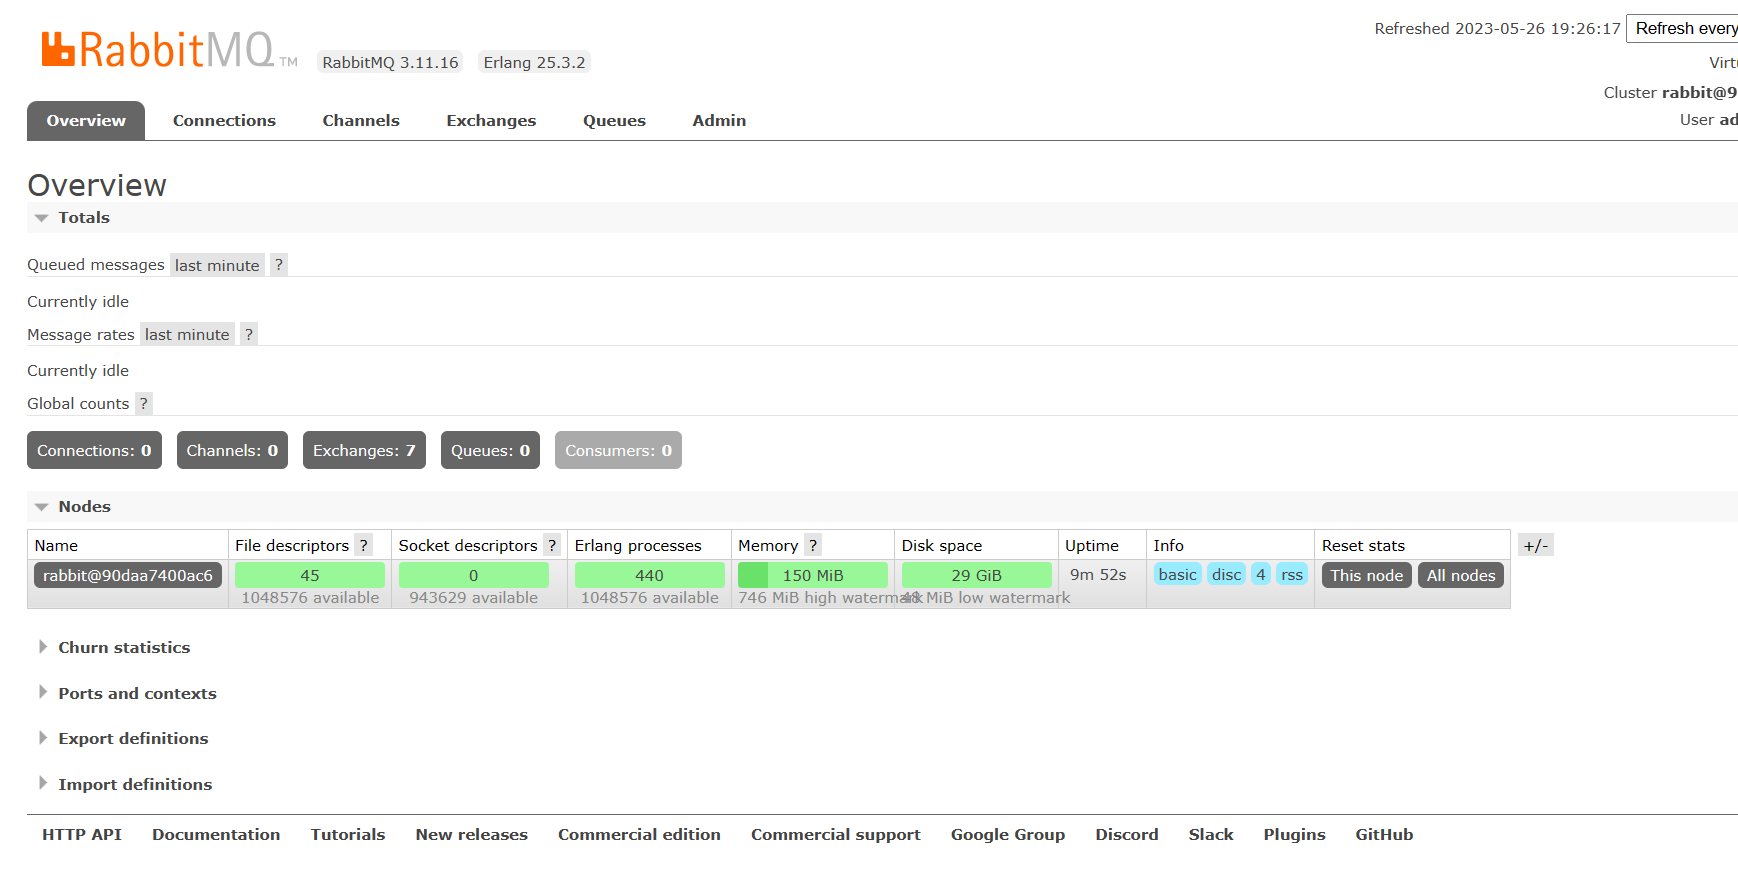
Task: Click the RabbitMQ logo
Action: (x=169, y=49)
